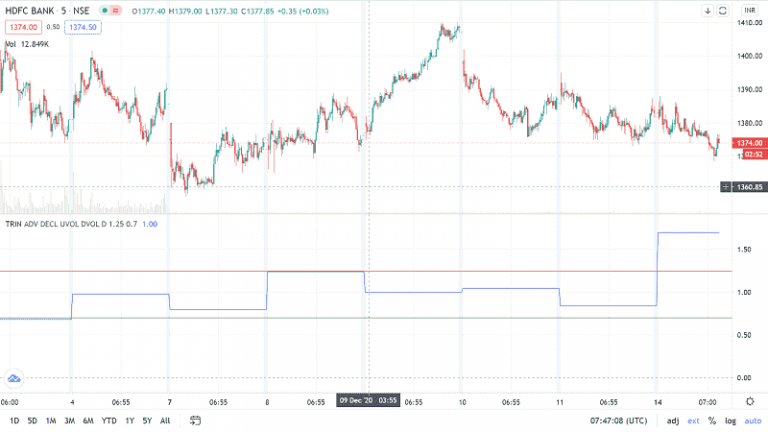The width and height of the screenshot is (768, 432).
Task: Click the cloud save icon in indicator pane
Action: (x=14, y=378)
